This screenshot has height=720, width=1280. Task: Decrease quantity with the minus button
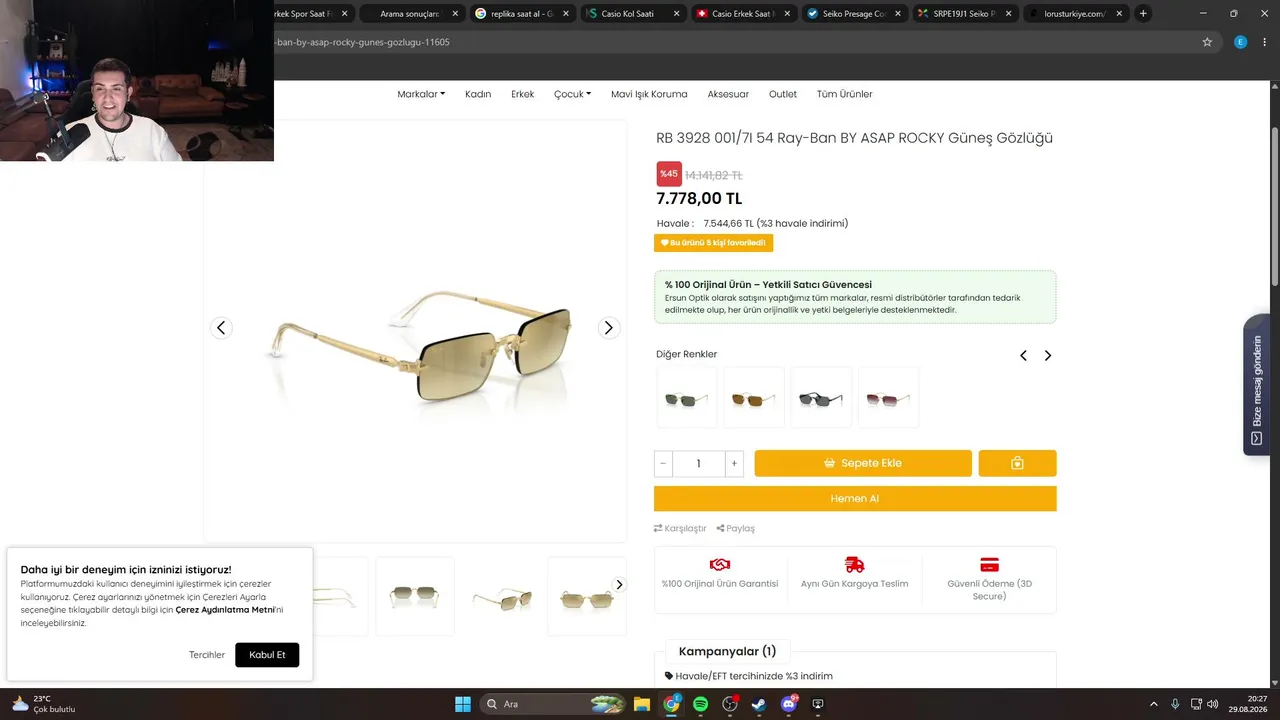tap(663, 463)
